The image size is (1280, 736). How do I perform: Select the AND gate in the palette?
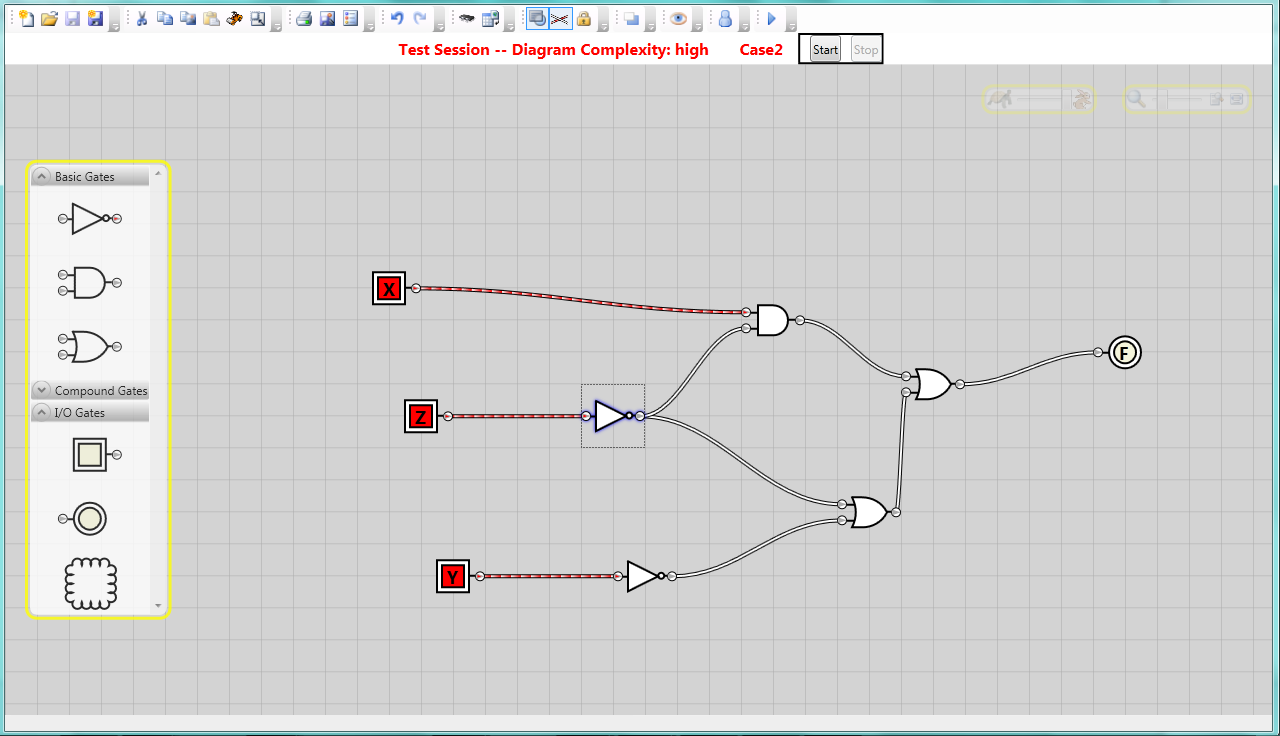click(90, 283)
